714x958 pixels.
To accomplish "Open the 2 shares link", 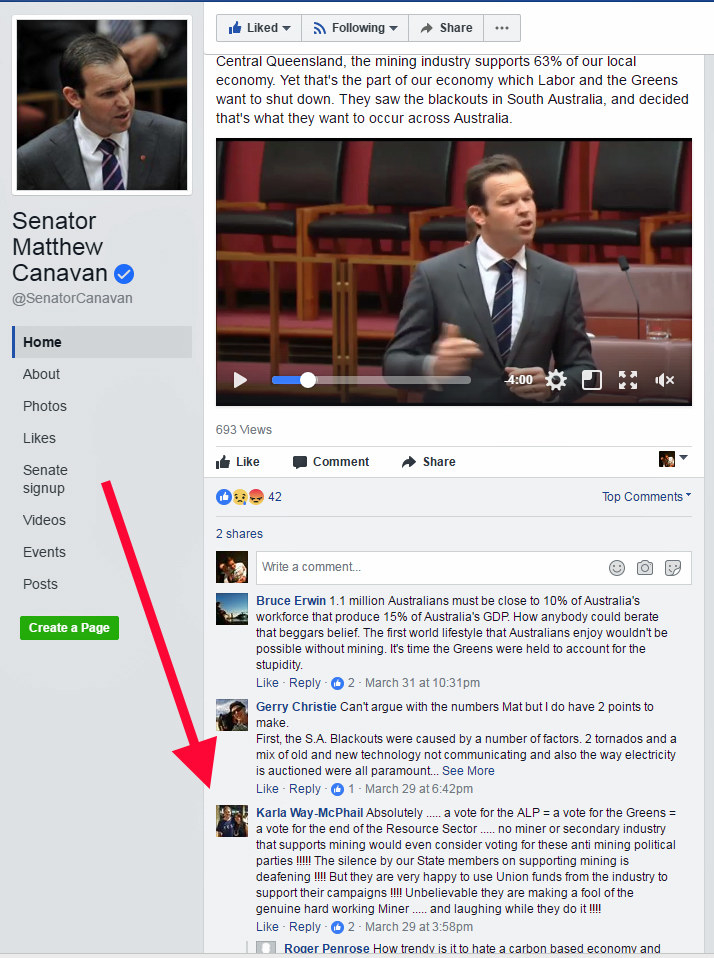I will [239, 533].
